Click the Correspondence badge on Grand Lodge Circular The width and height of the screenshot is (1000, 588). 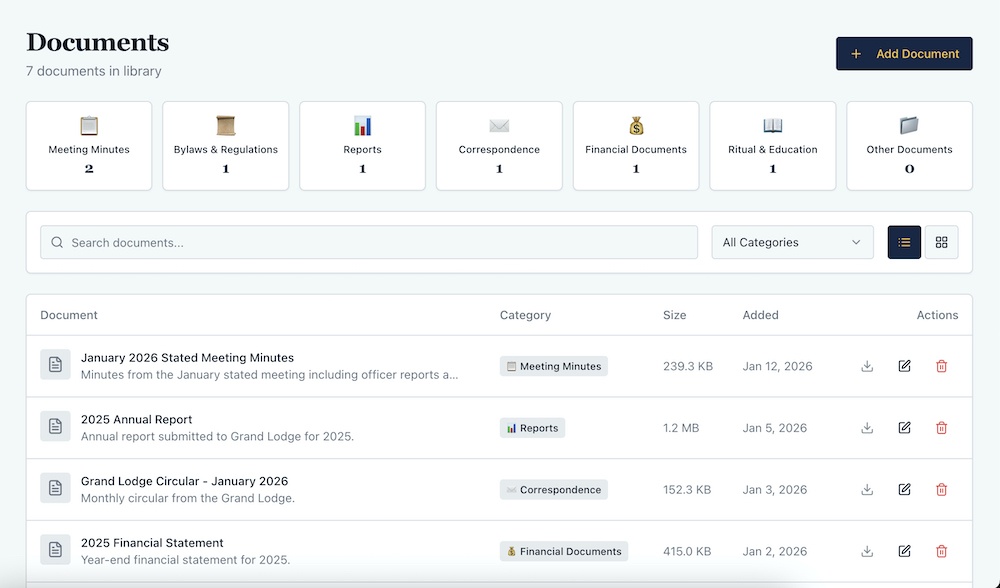click(553, 490)
